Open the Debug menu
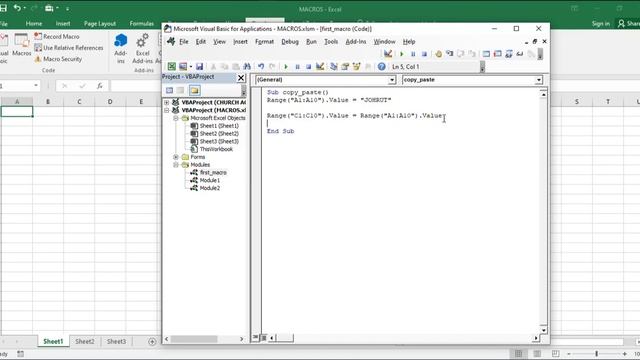 pyautogui.click(x=290, y=42)
